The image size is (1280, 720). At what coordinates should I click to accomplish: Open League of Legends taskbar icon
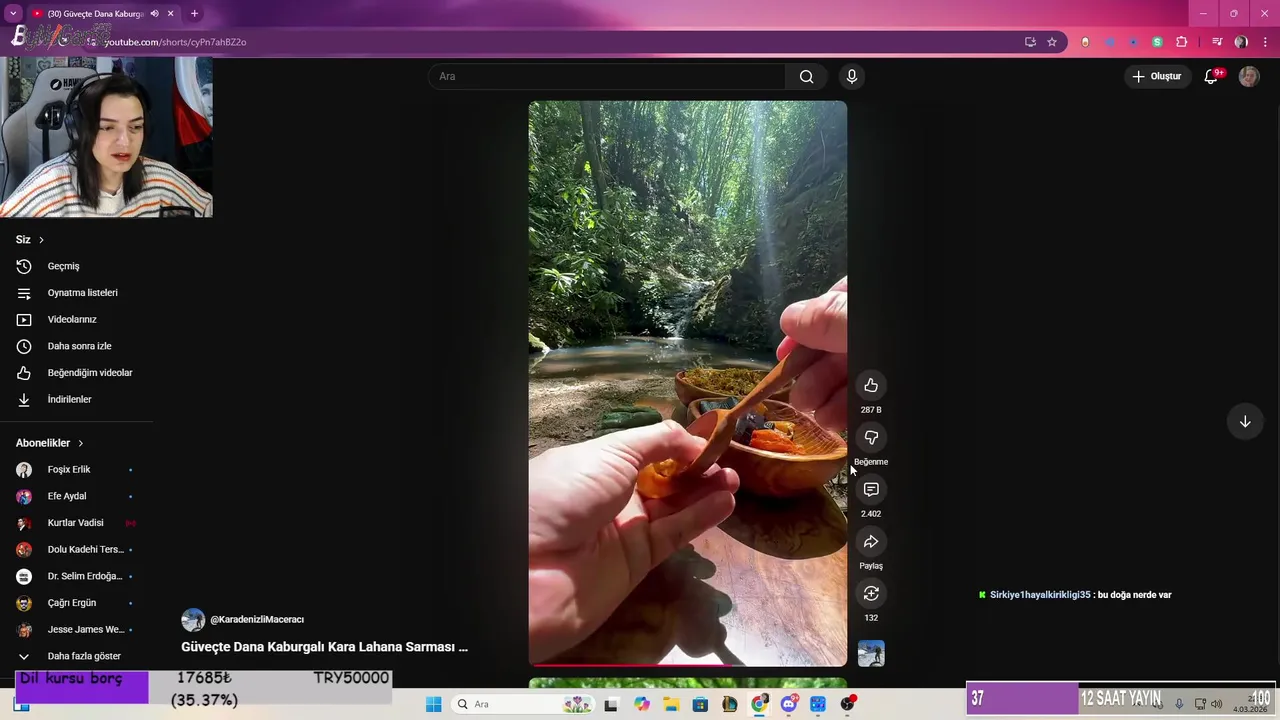730,704
